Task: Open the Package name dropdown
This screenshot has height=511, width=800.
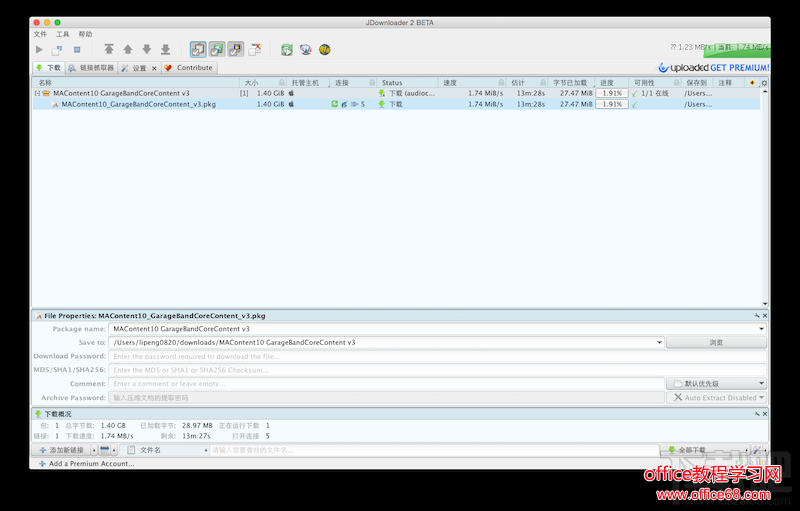Action: [761, 329]
